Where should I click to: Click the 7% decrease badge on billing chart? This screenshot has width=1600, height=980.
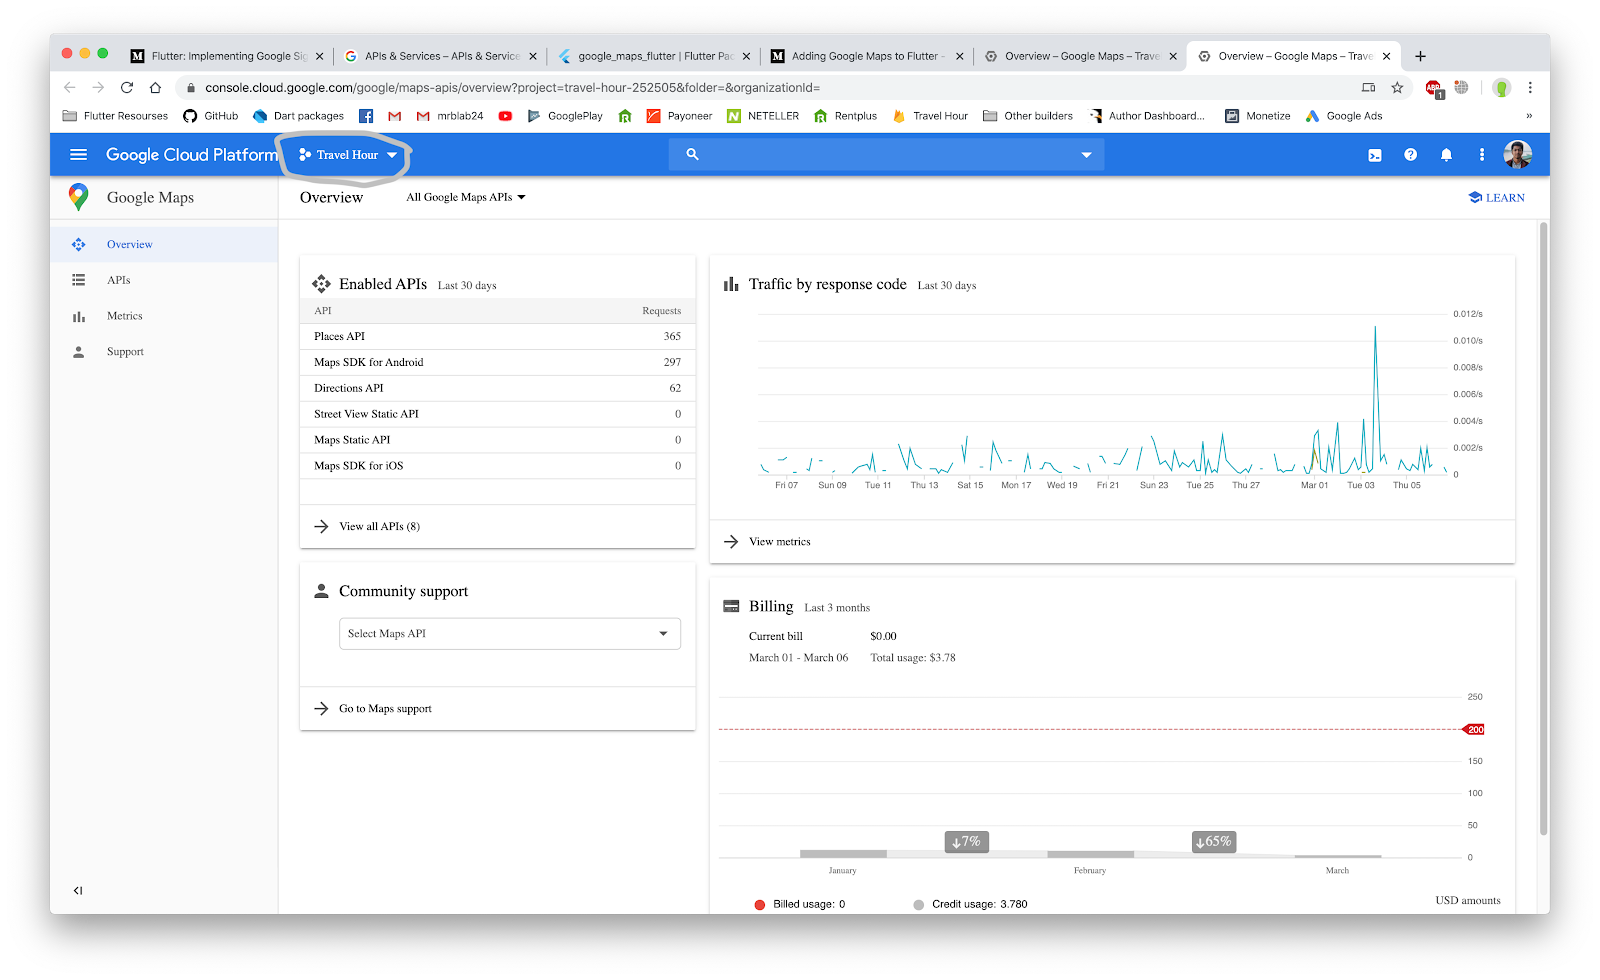click(966, 842)
